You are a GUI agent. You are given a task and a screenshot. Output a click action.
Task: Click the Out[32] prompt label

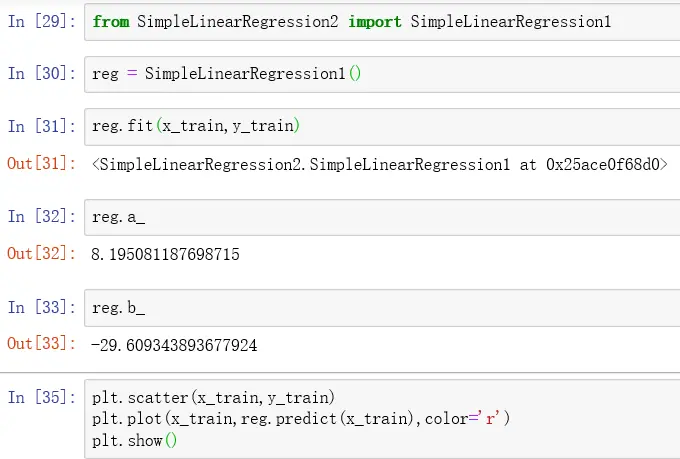(41, 255)
